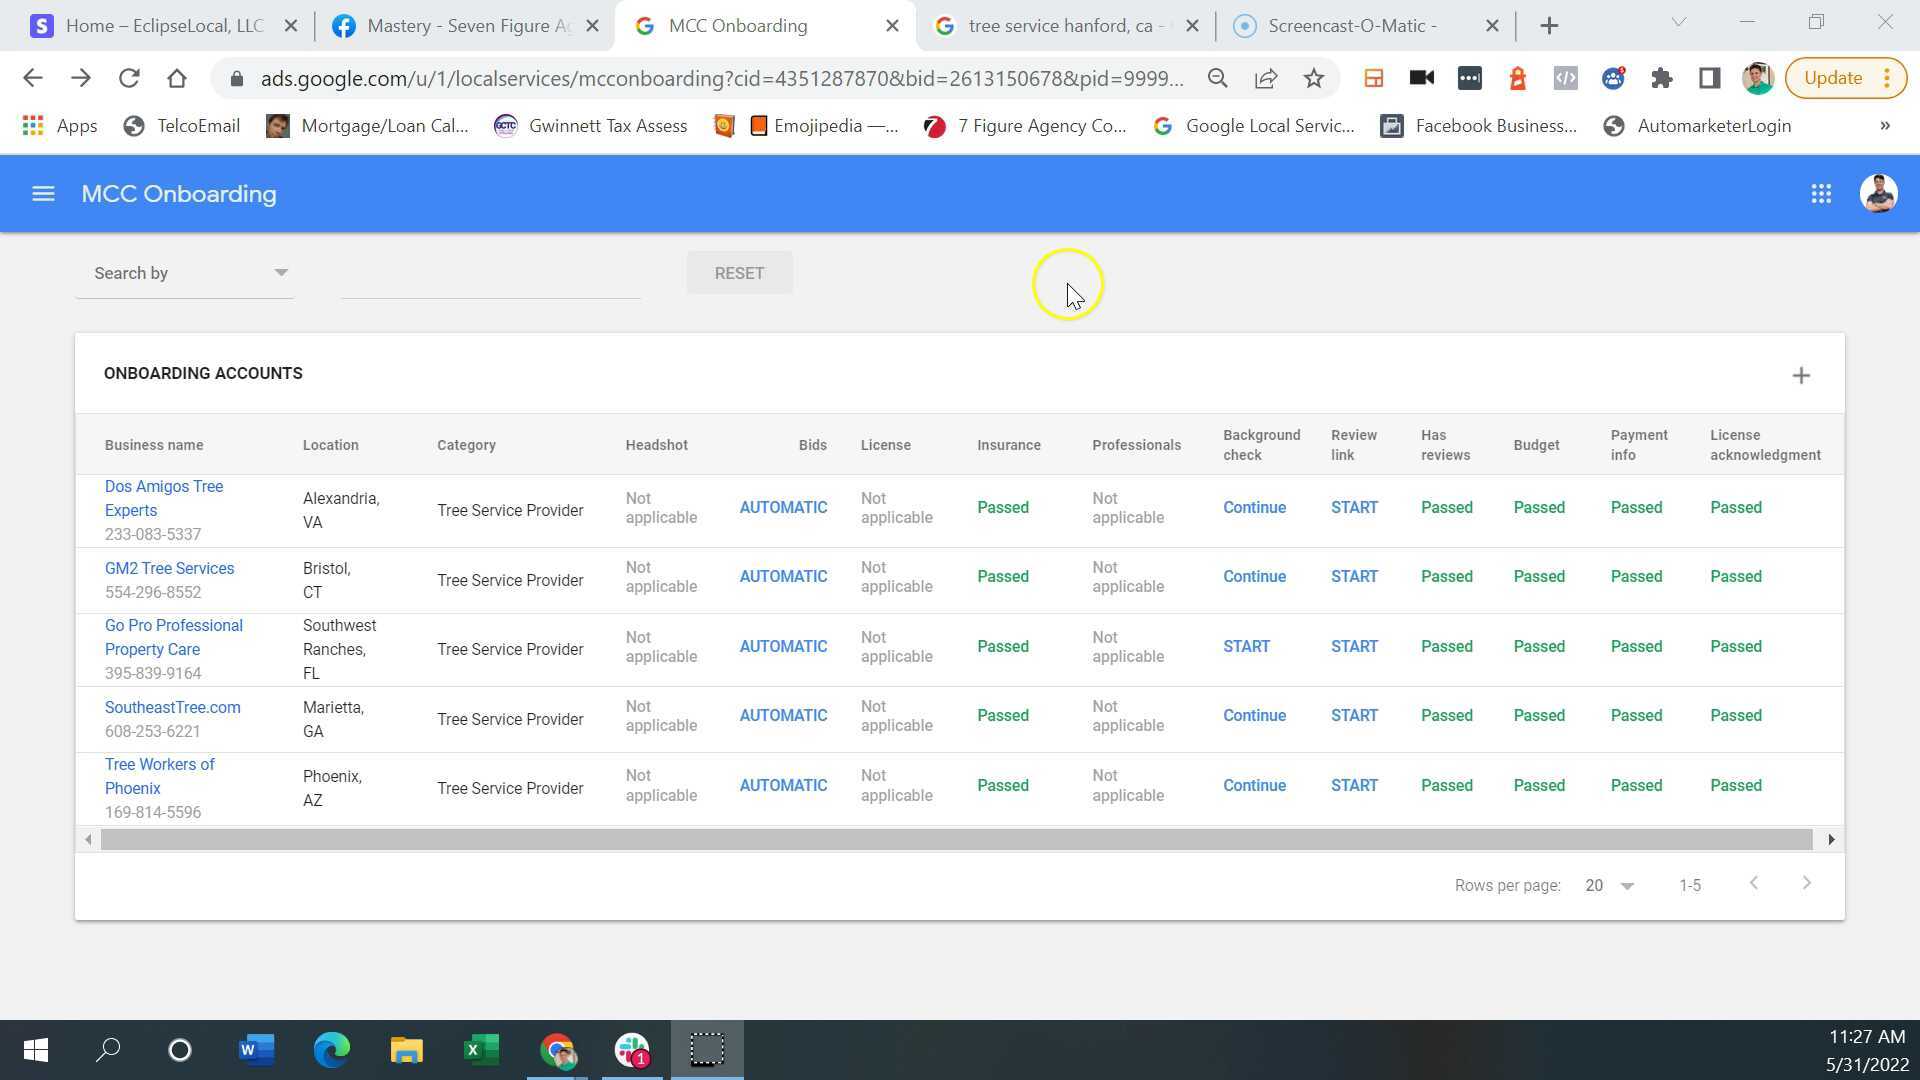Viewport: 1920px width, 1080px height.
Task: Open the Google apps grid icon
Action: click(x=1821, y=193)
